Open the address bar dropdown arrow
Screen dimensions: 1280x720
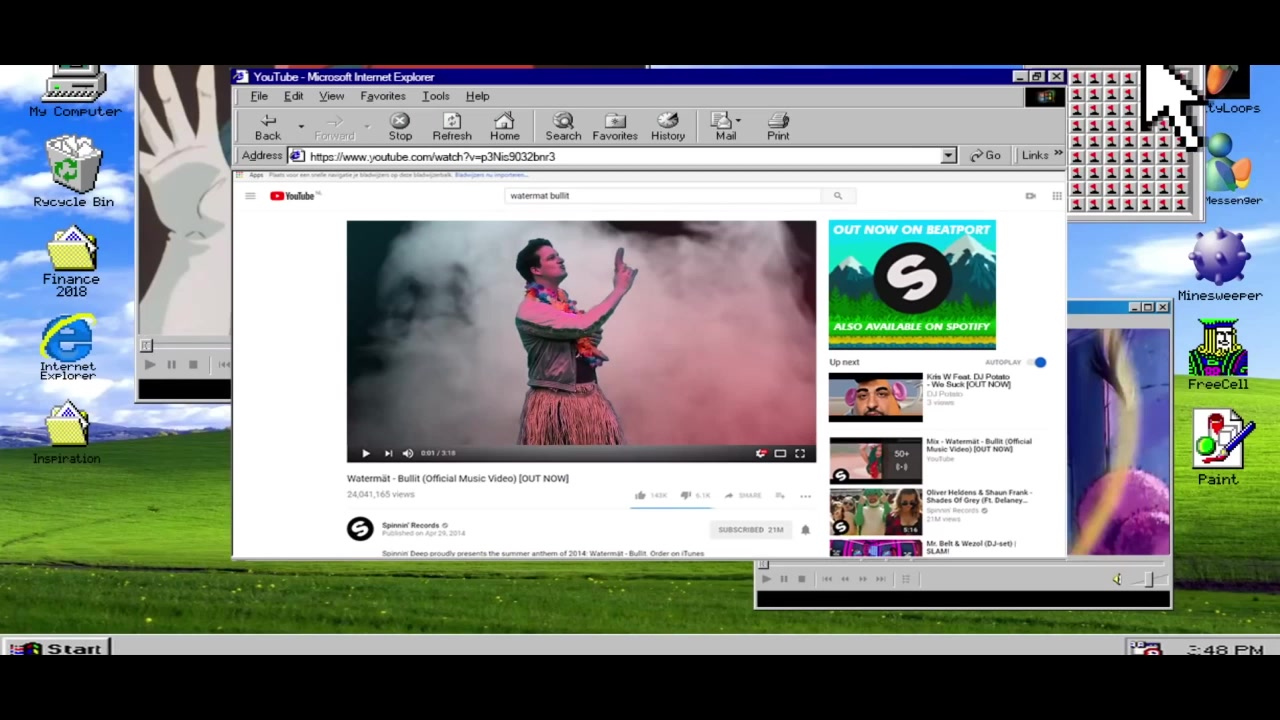[948, 156]
